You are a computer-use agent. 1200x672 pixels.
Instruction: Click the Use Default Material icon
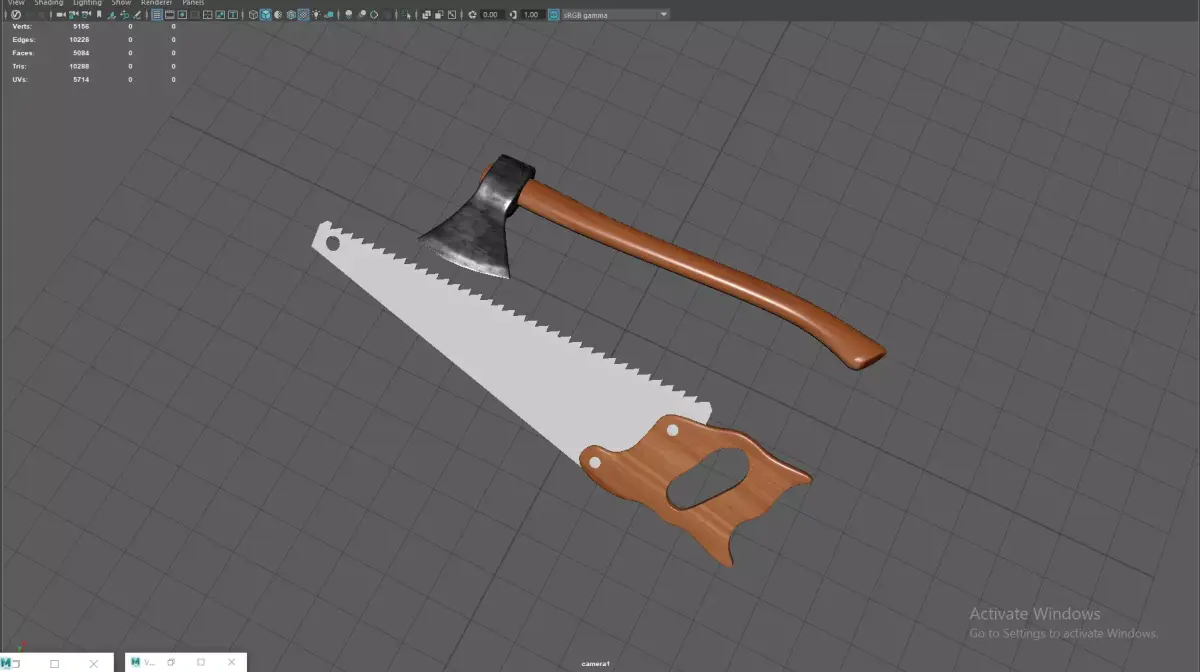[278, 15]
